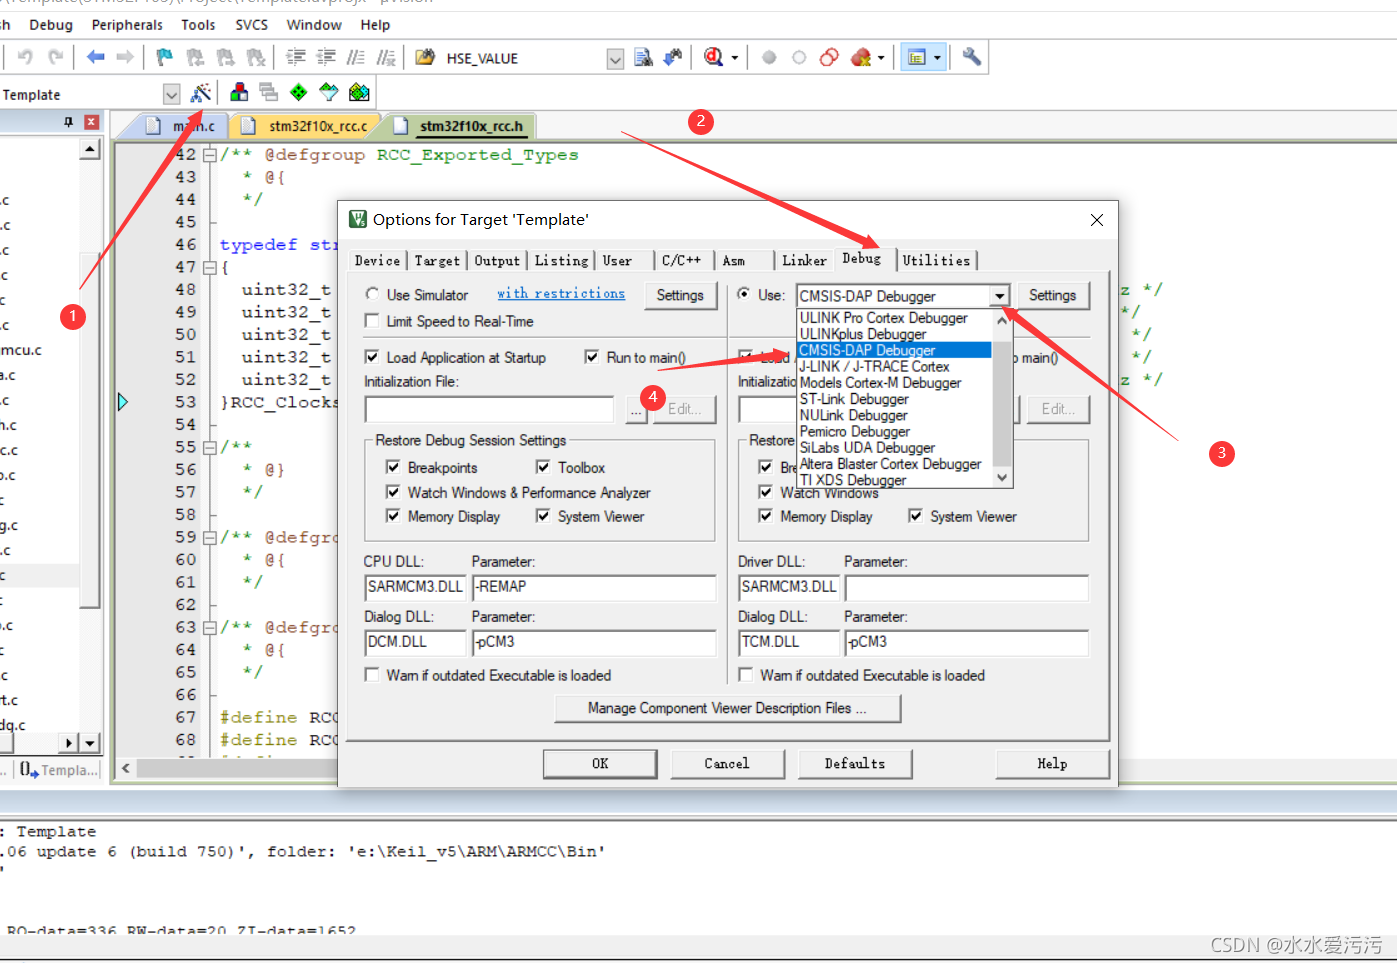This screenshot has height=963, width=1397.
Task: Go to the next bookmark icon
Action: click(225, 57)
